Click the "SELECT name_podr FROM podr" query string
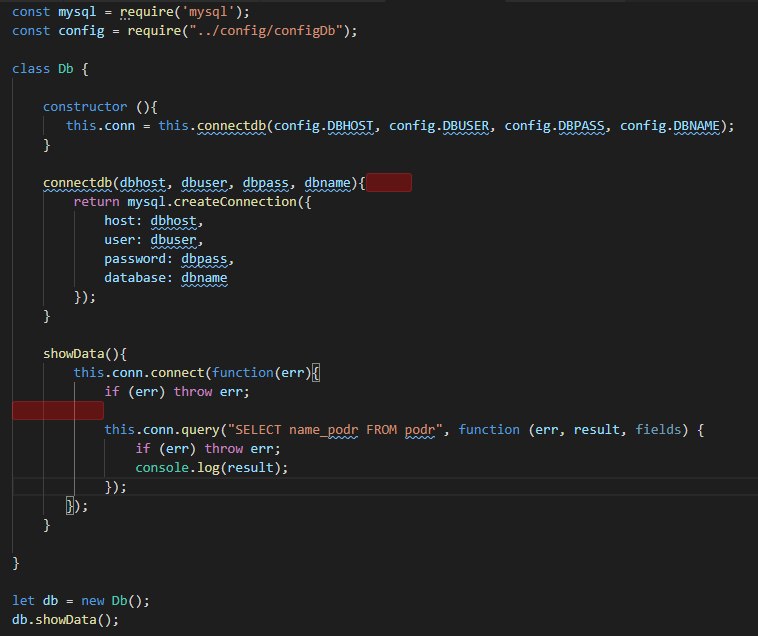This screenshot has width=758, height=636. (335, 430)
